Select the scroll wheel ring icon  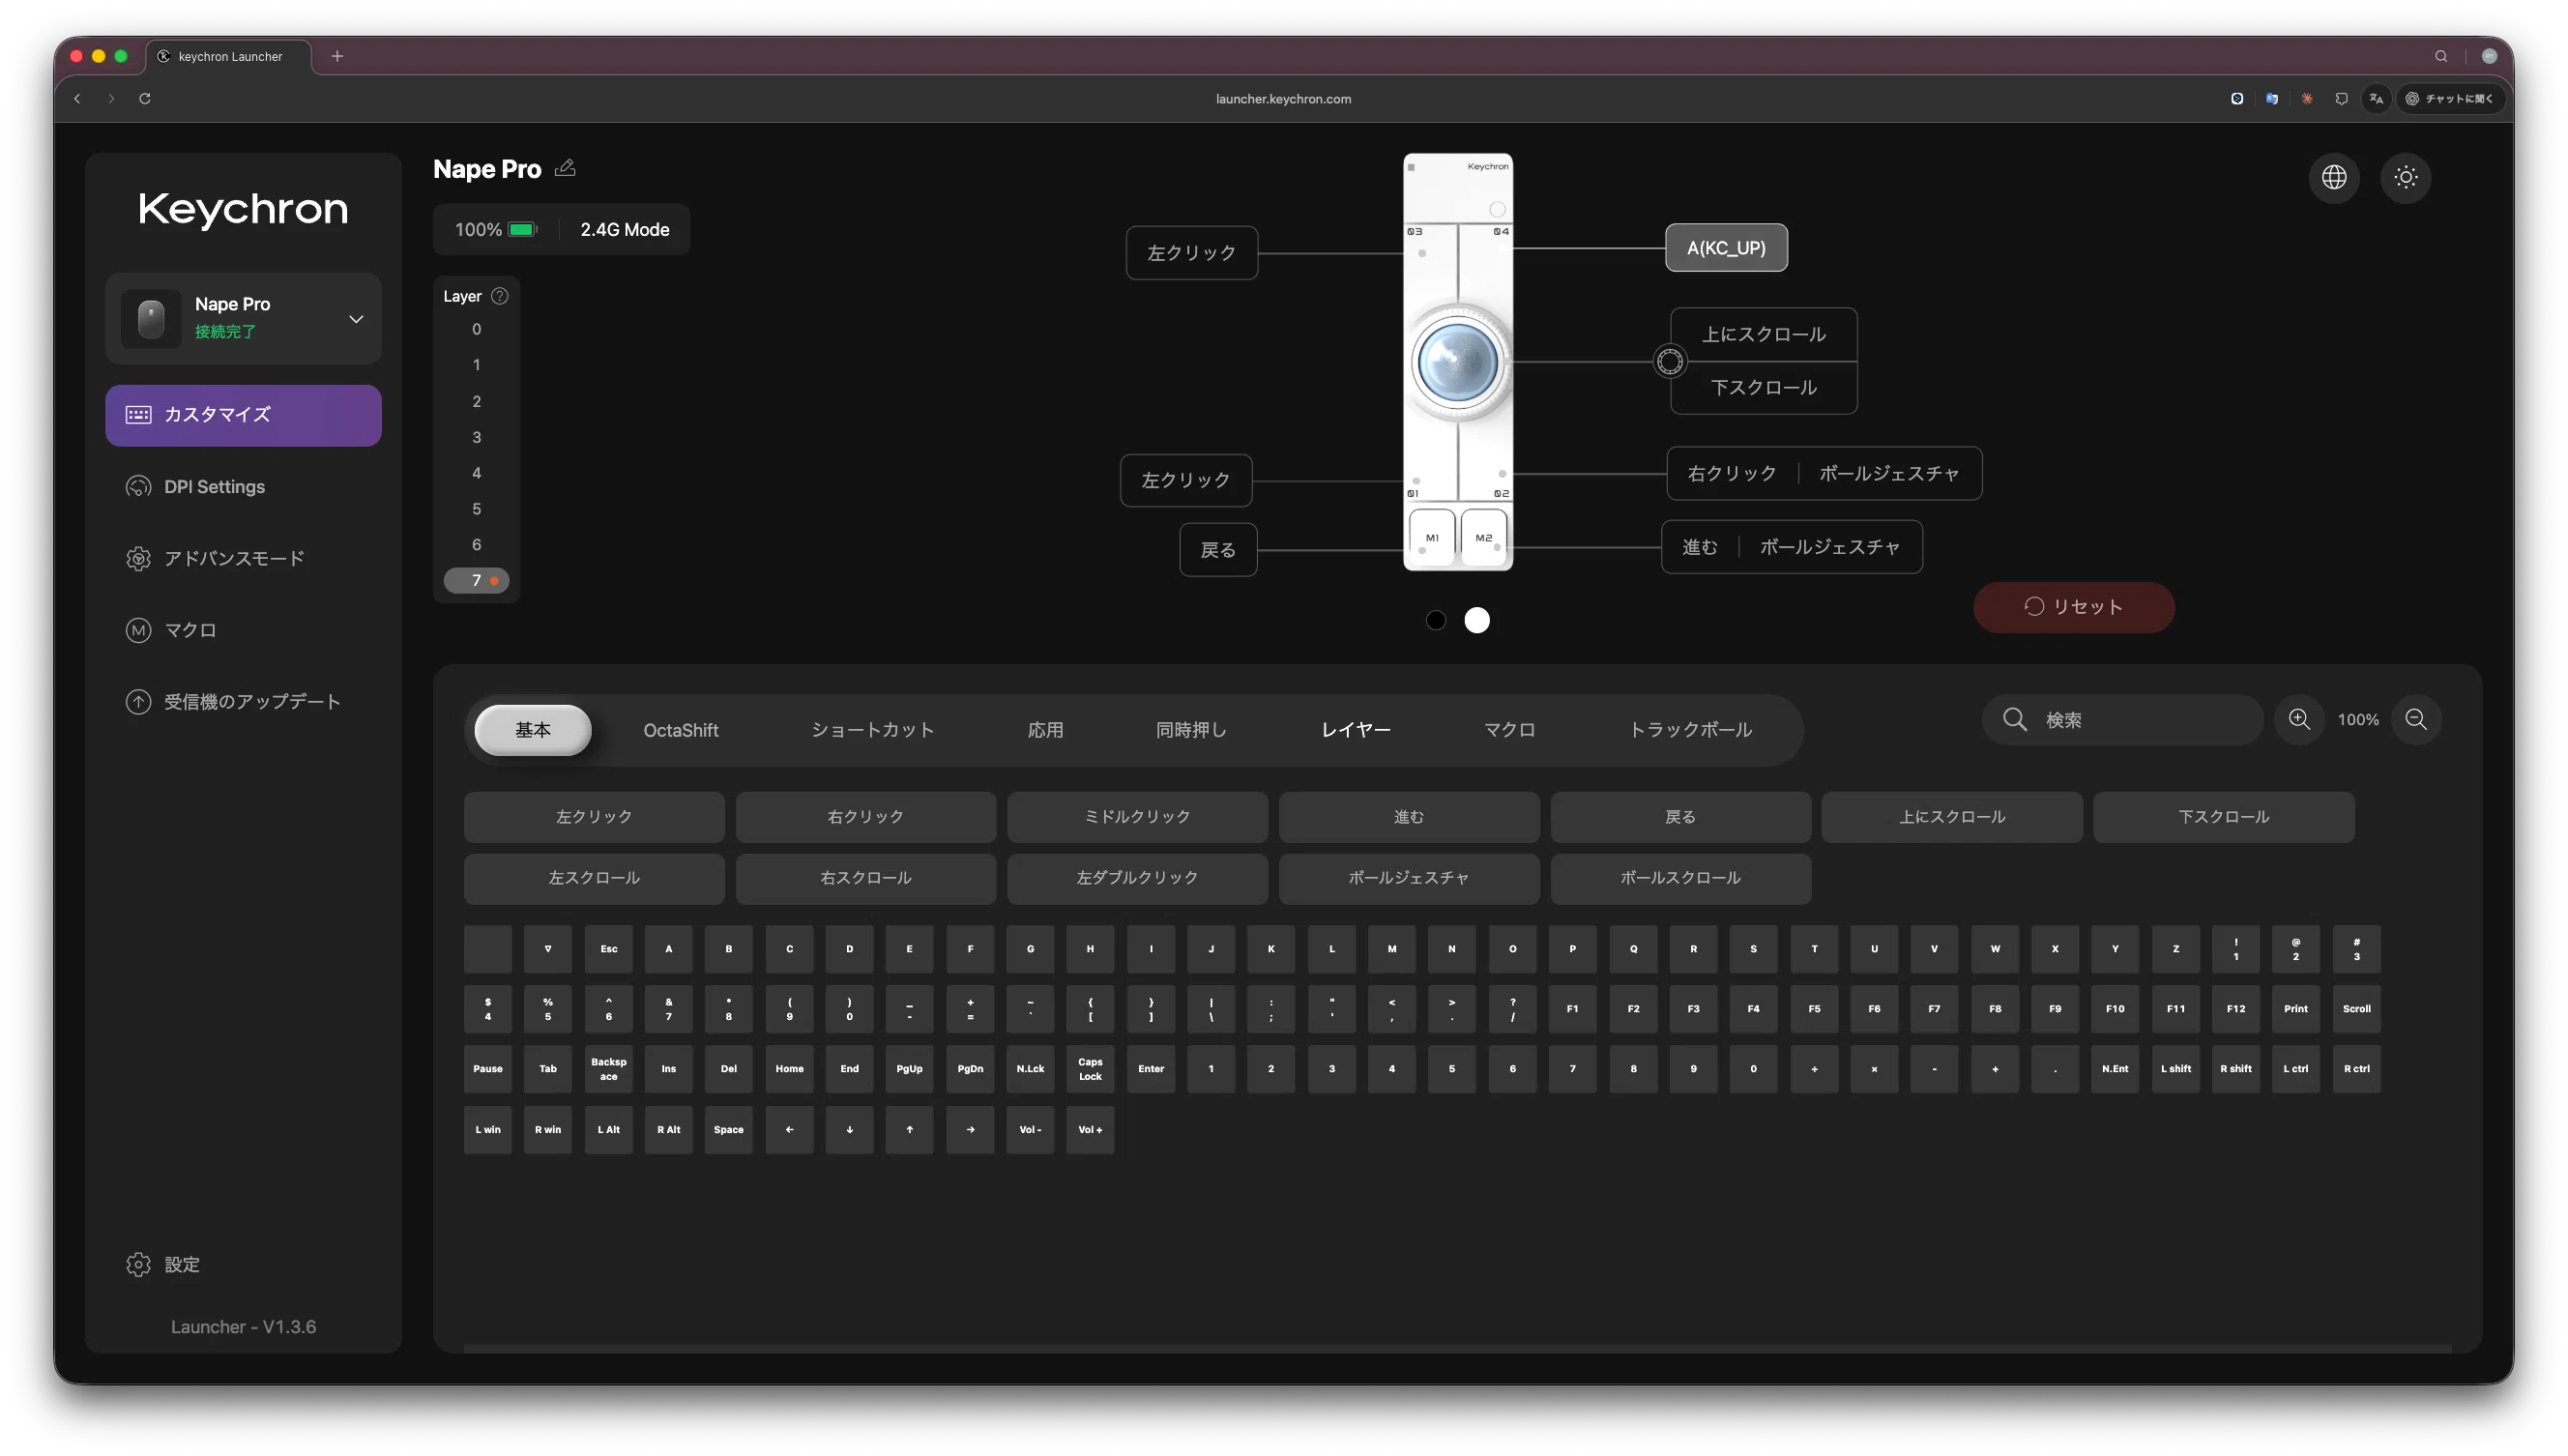pos(1670,361)
